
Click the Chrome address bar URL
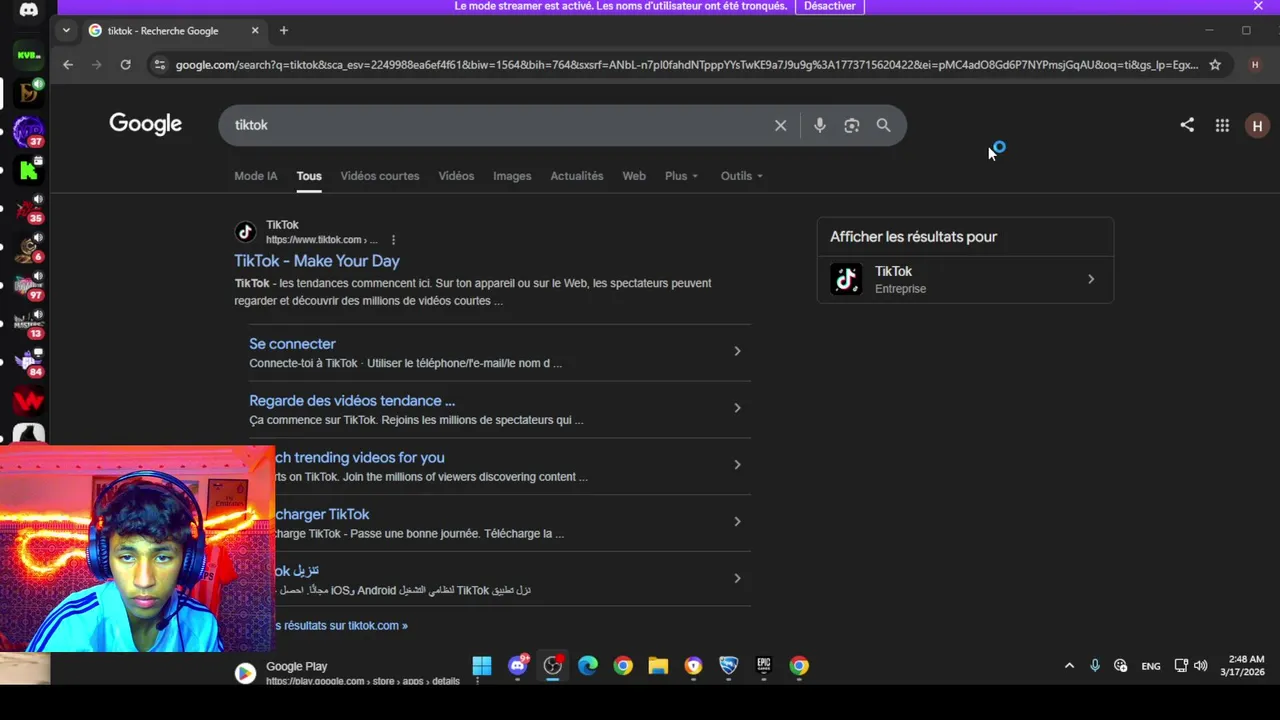[686, 65]
